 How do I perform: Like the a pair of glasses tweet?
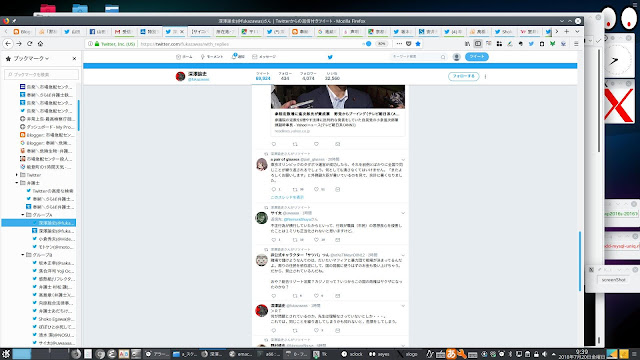pyautogui.click(x=316, y=189)
